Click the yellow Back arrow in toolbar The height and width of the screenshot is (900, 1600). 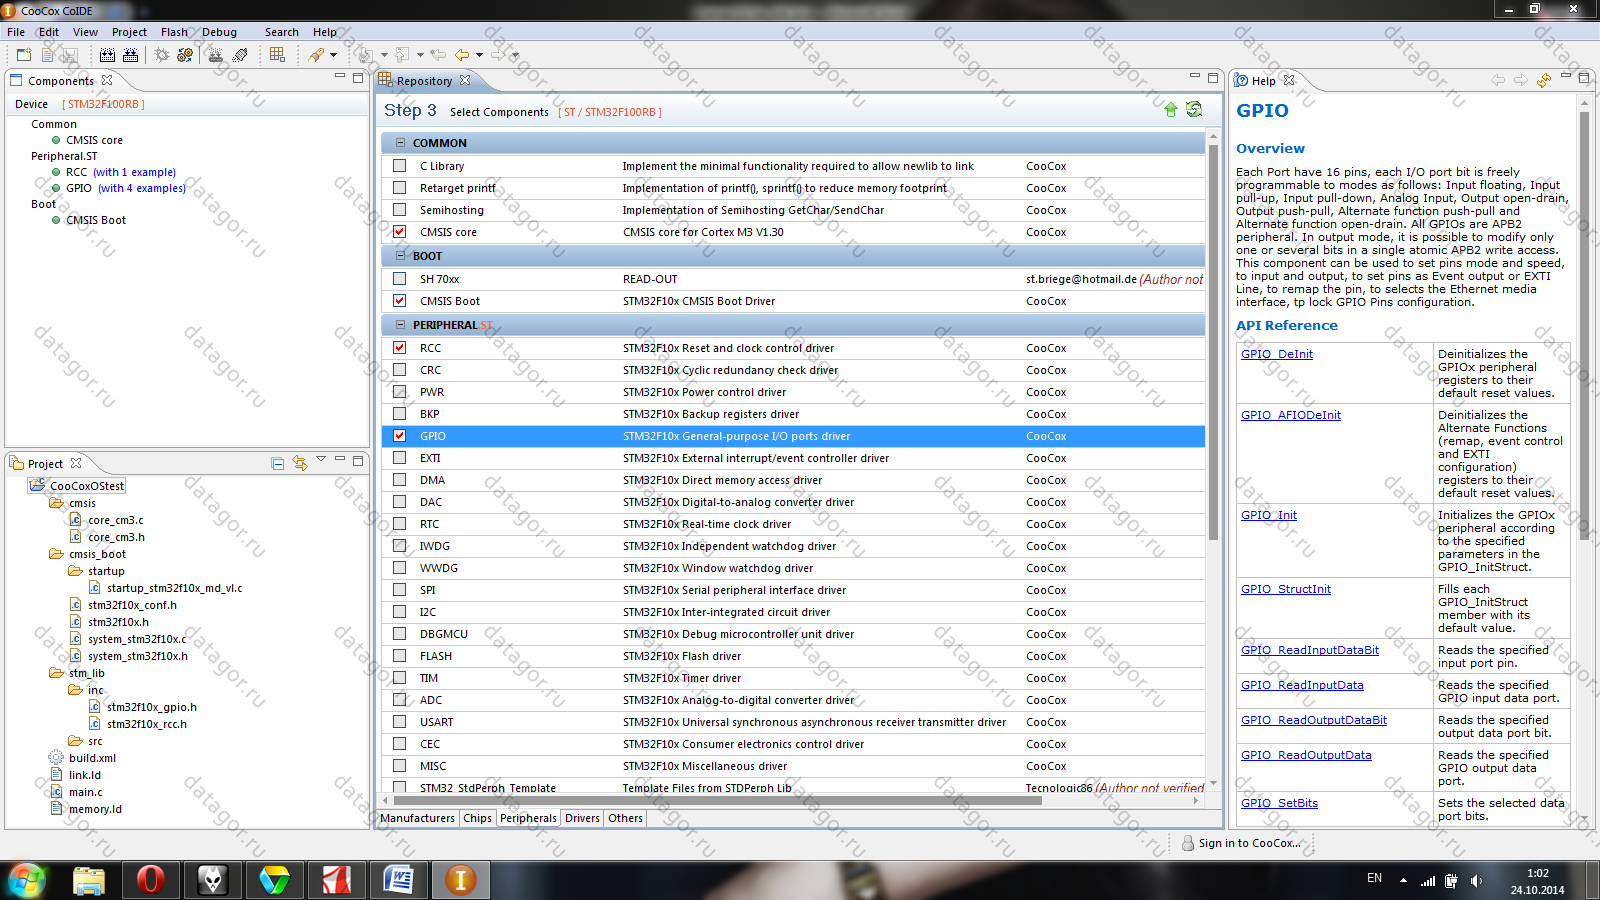(x=462, y=55)
